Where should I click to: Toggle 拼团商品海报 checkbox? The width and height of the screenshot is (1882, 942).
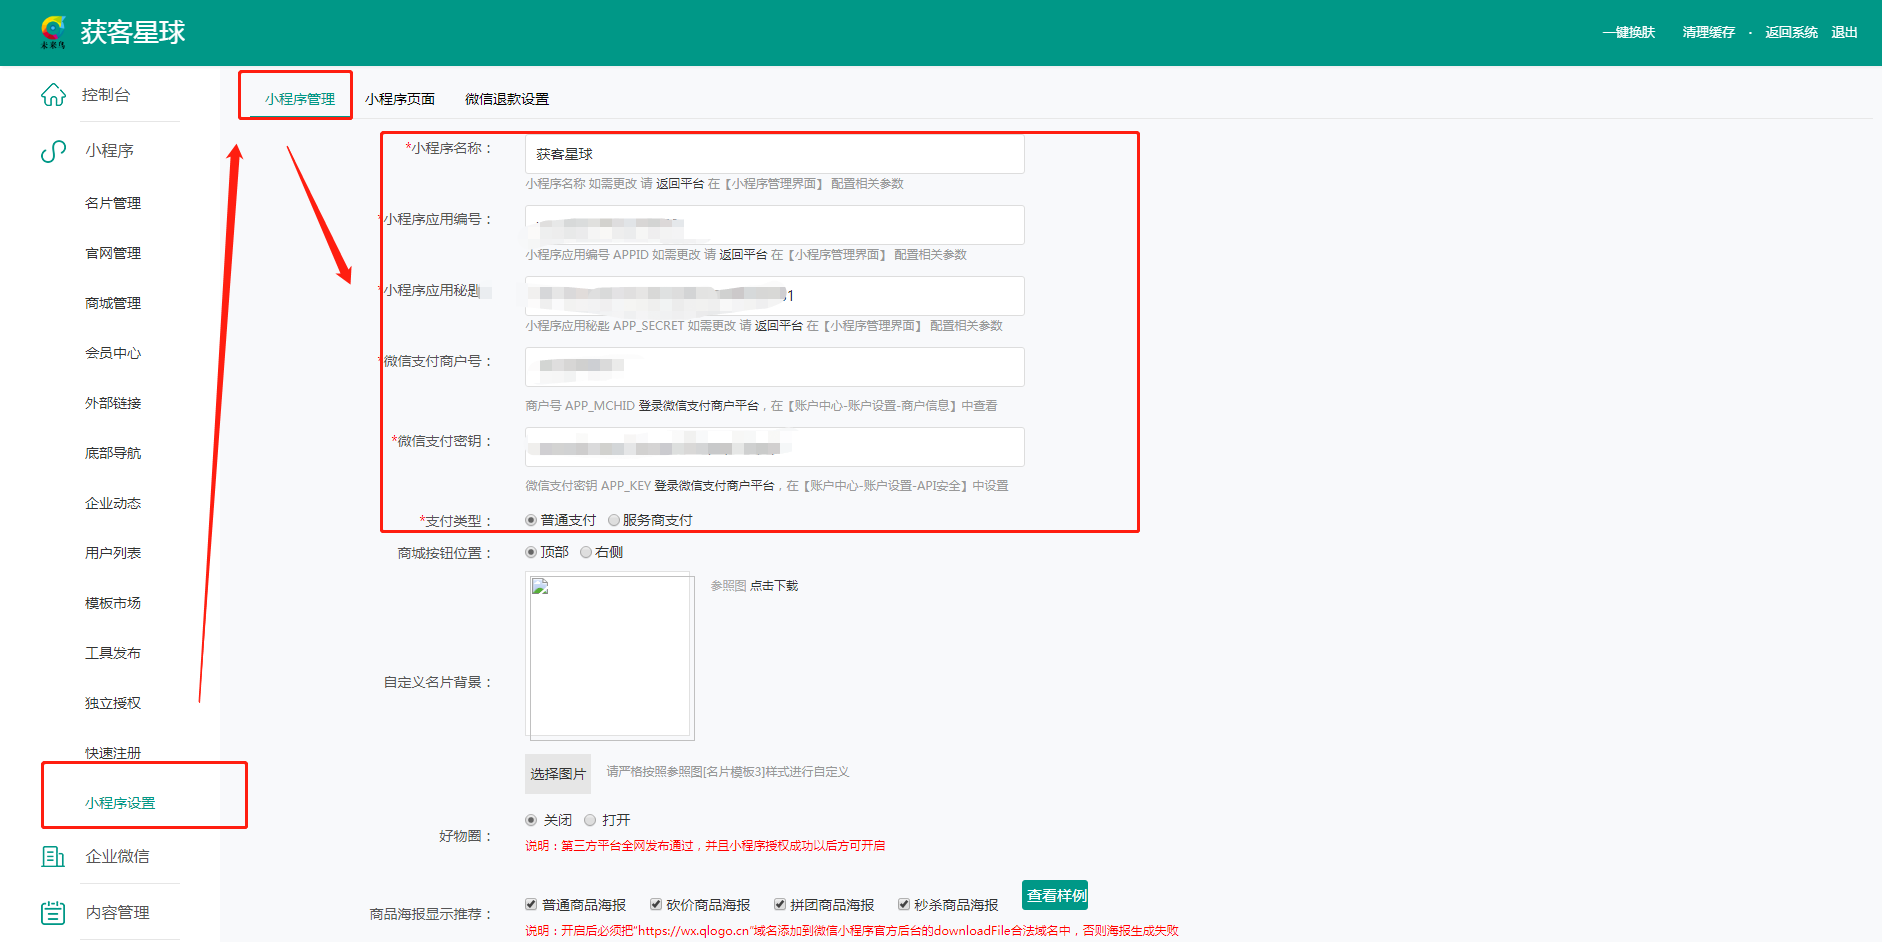point(780,905)
